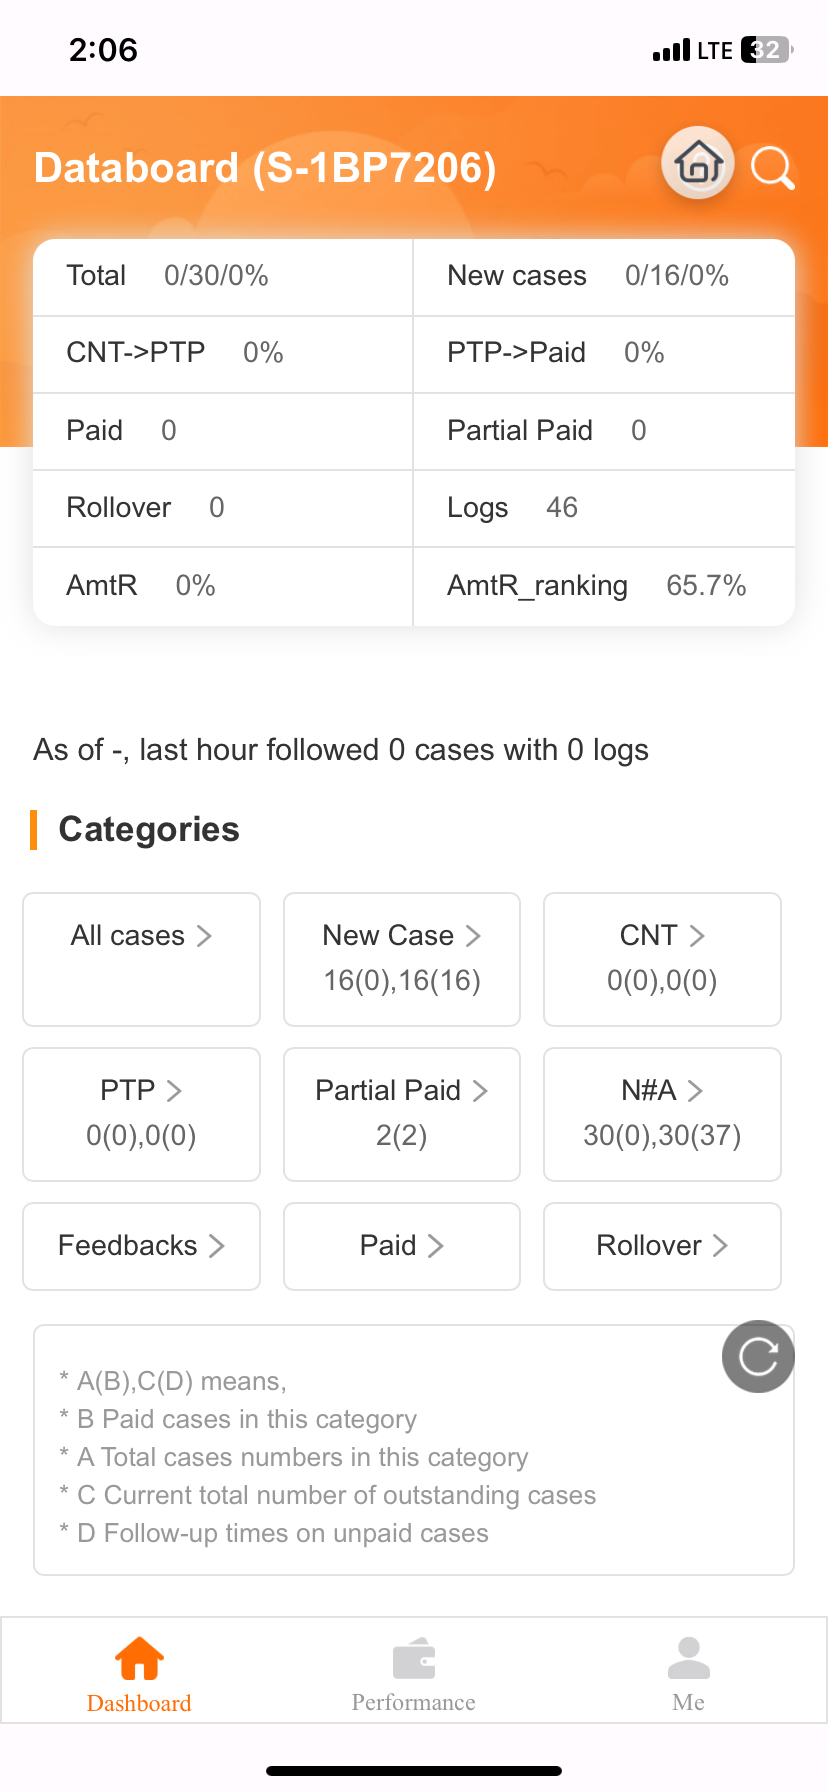828x1792 pixels.
Task: Open the Feedbacks category
Action: point(141,1246)
